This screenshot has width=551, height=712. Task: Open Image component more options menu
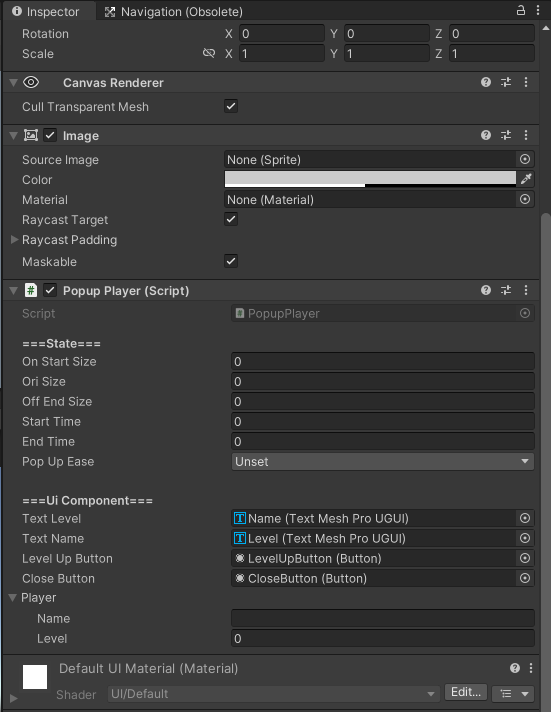tap(526, 135)
